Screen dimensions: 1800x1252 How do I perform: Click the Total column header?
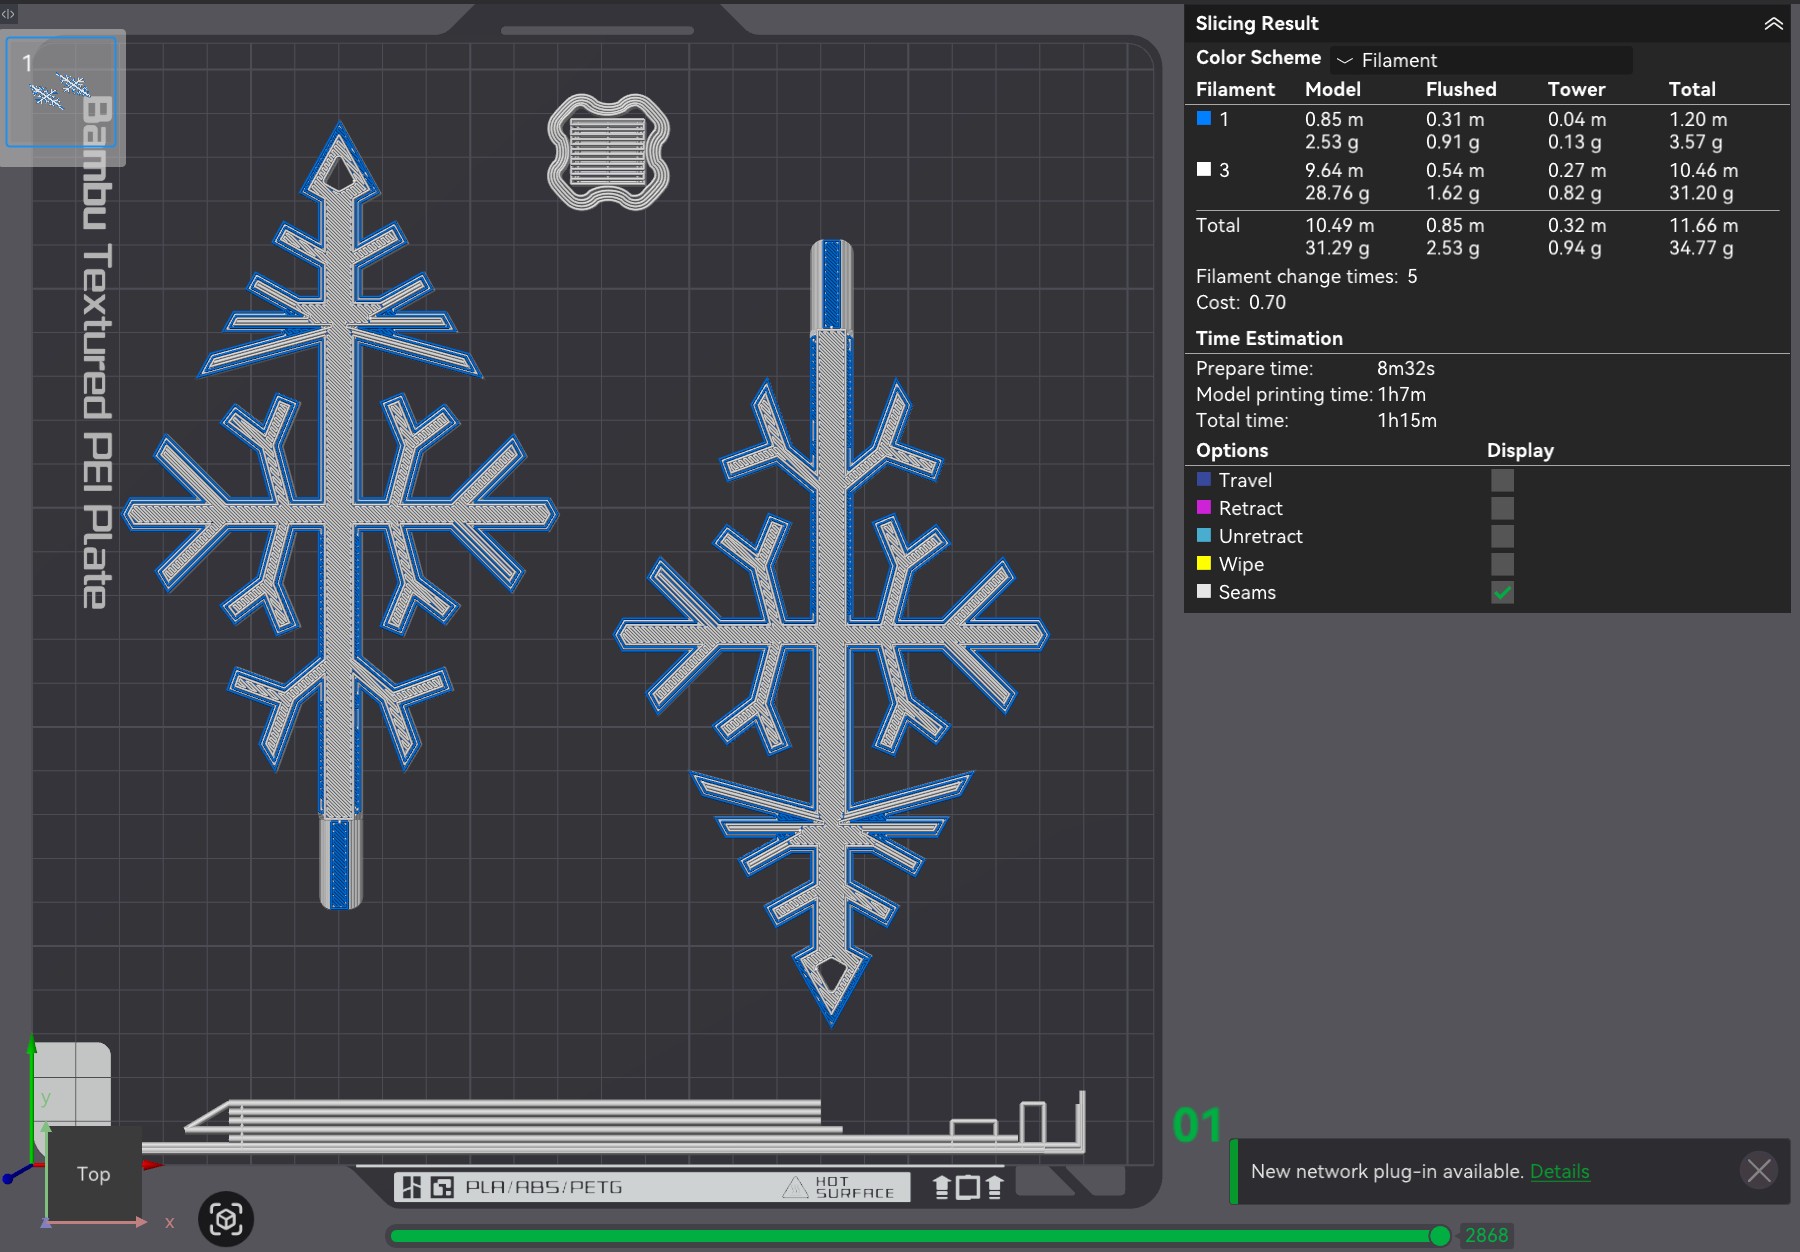coord(1692,89)
